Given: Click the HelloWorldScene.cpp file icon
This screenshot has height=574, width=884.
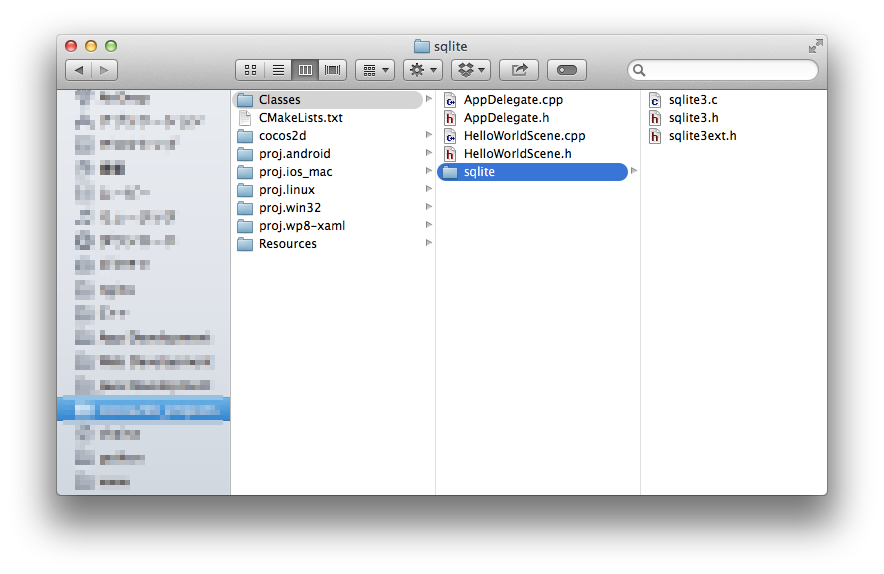Looking at the screenshot, I should [450, 136].
